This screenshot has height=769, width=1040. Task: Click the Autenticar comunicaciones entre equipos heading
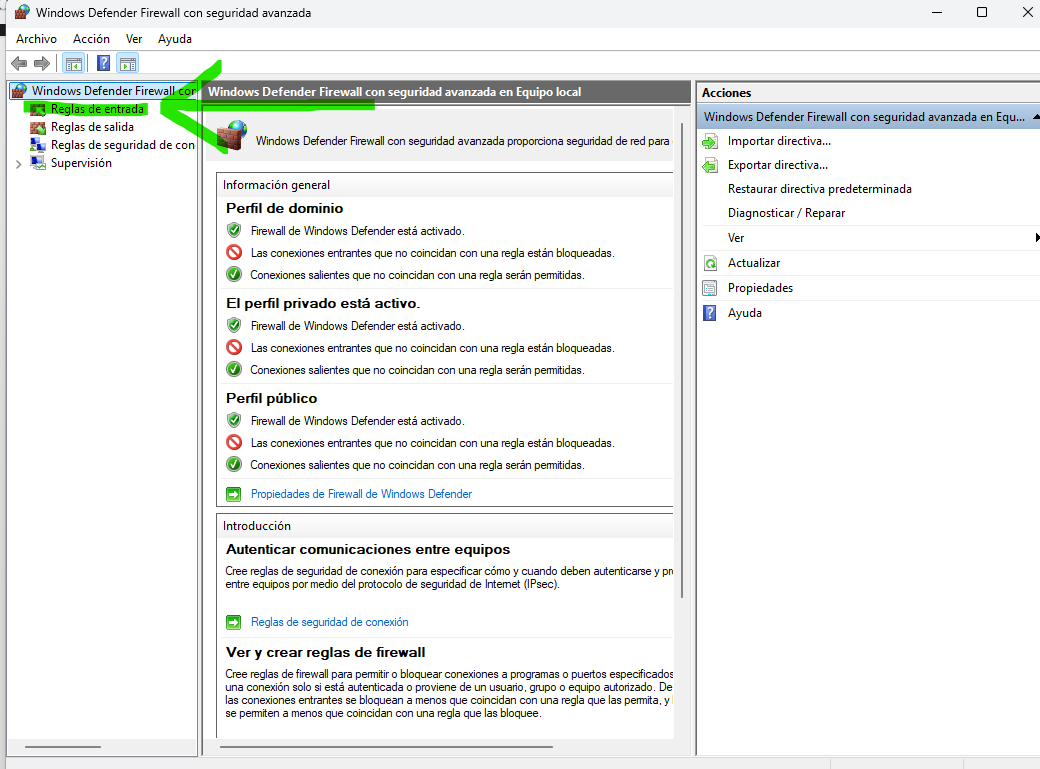tap(368, 549)
